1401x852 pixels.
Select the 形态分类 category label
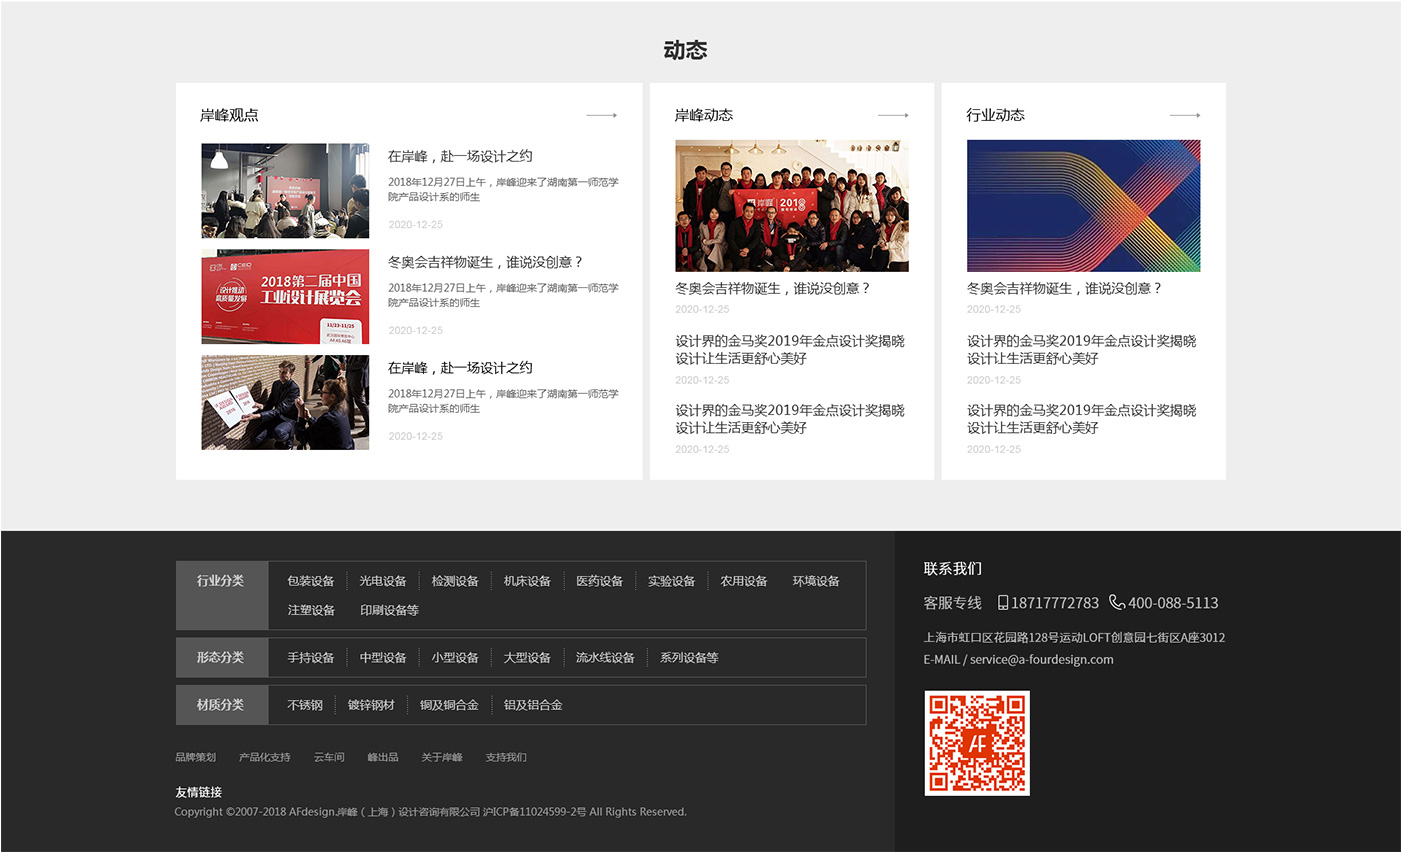(x=221, y=657)
